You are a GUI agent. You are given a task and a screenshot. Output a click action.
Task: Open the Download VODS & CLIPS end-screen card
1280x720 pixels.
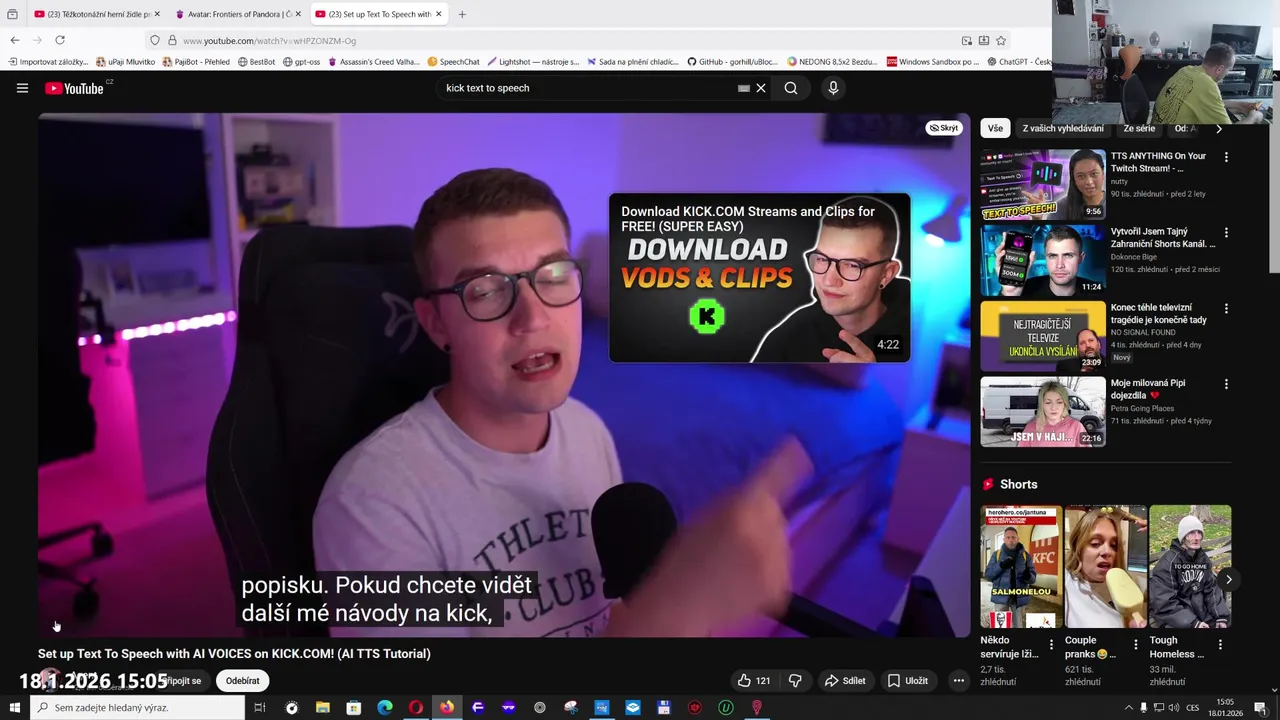(760, 278)
